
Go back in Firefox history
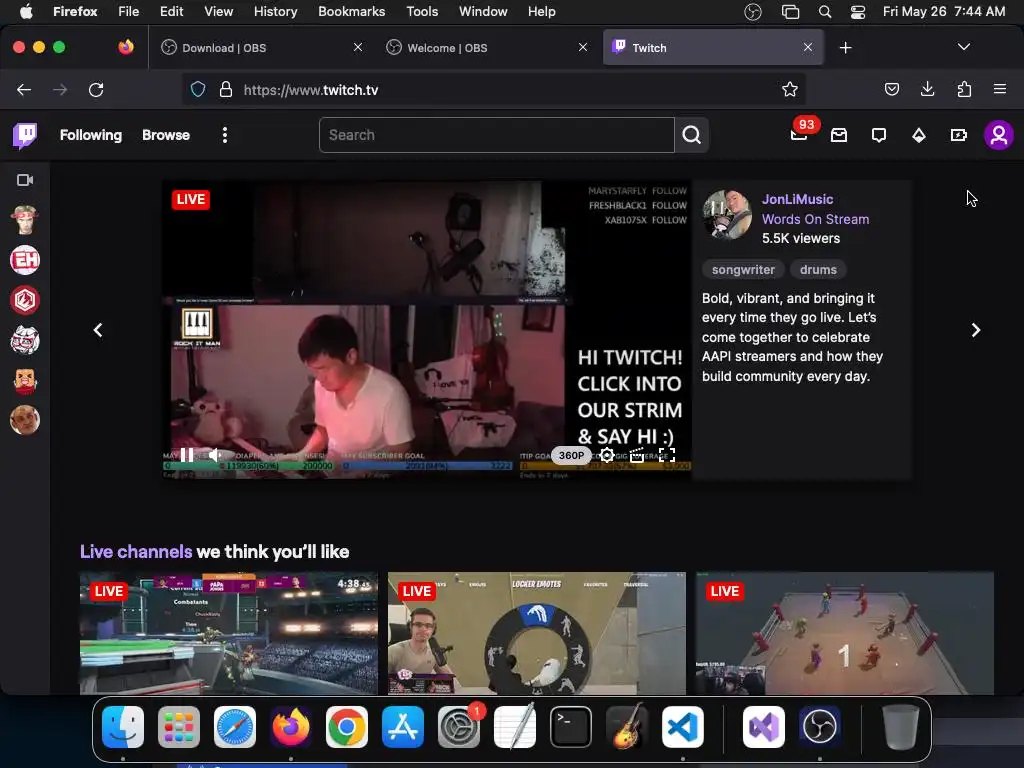pyautogui.click(x=24, y=90)
